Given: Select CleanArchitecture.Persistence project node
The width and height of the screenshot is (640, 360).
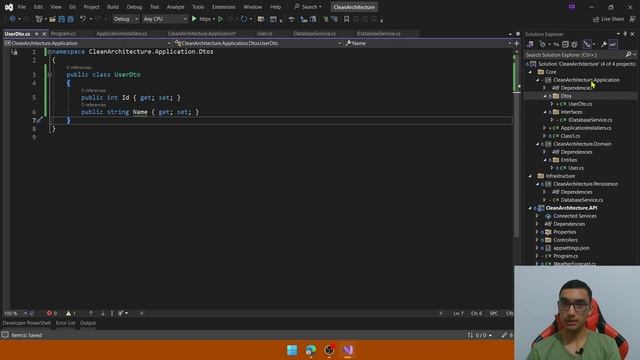Looking at the screenshot, I should 585,184.
